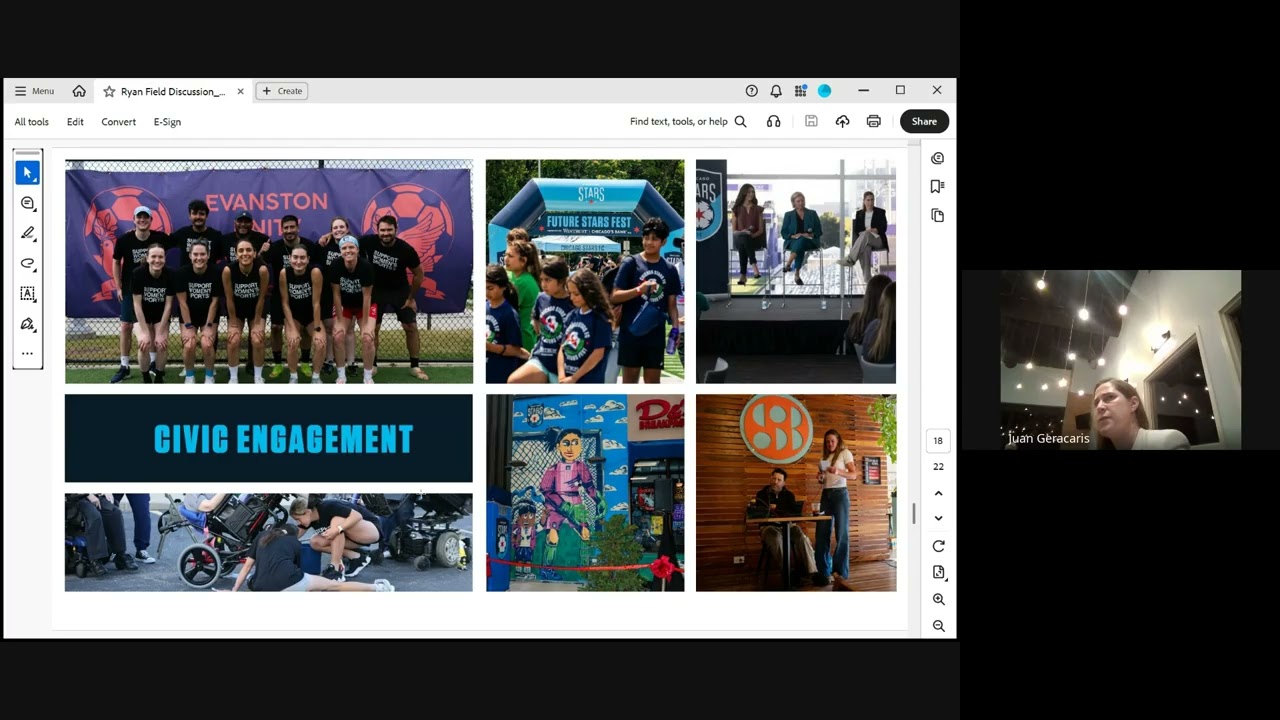Open the E-Sign menu
The width and height of the screenshot is (1280, 720).
(x=167, y=122)
